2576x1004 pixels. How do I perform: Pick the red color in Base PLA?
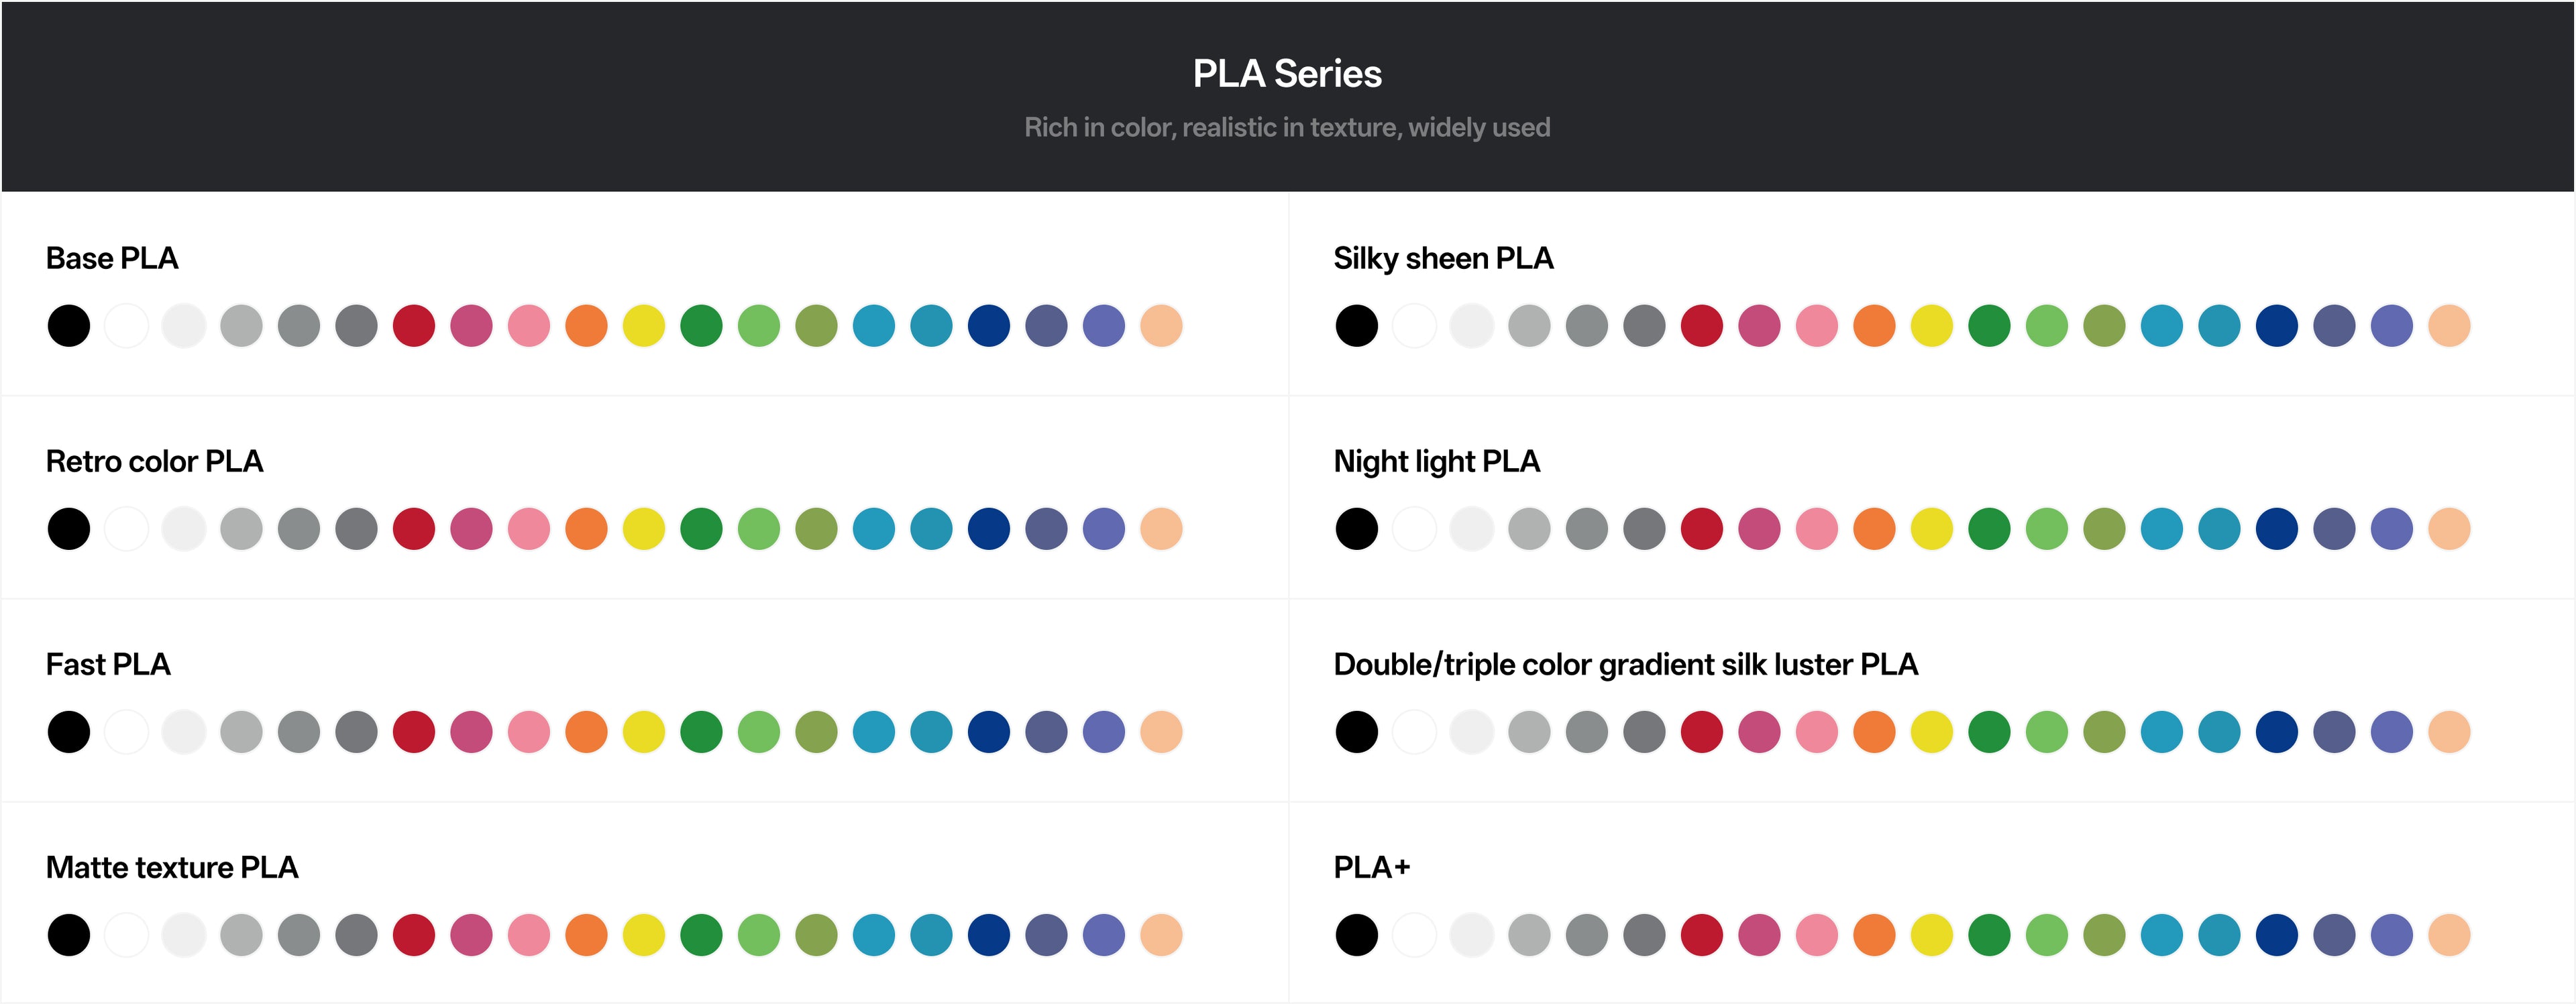(414, 326)
